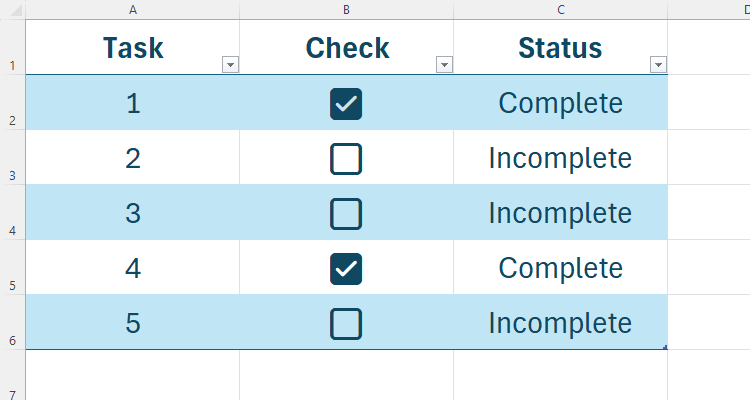Click the table resize handle at bottom-right corner

point(665,347)
